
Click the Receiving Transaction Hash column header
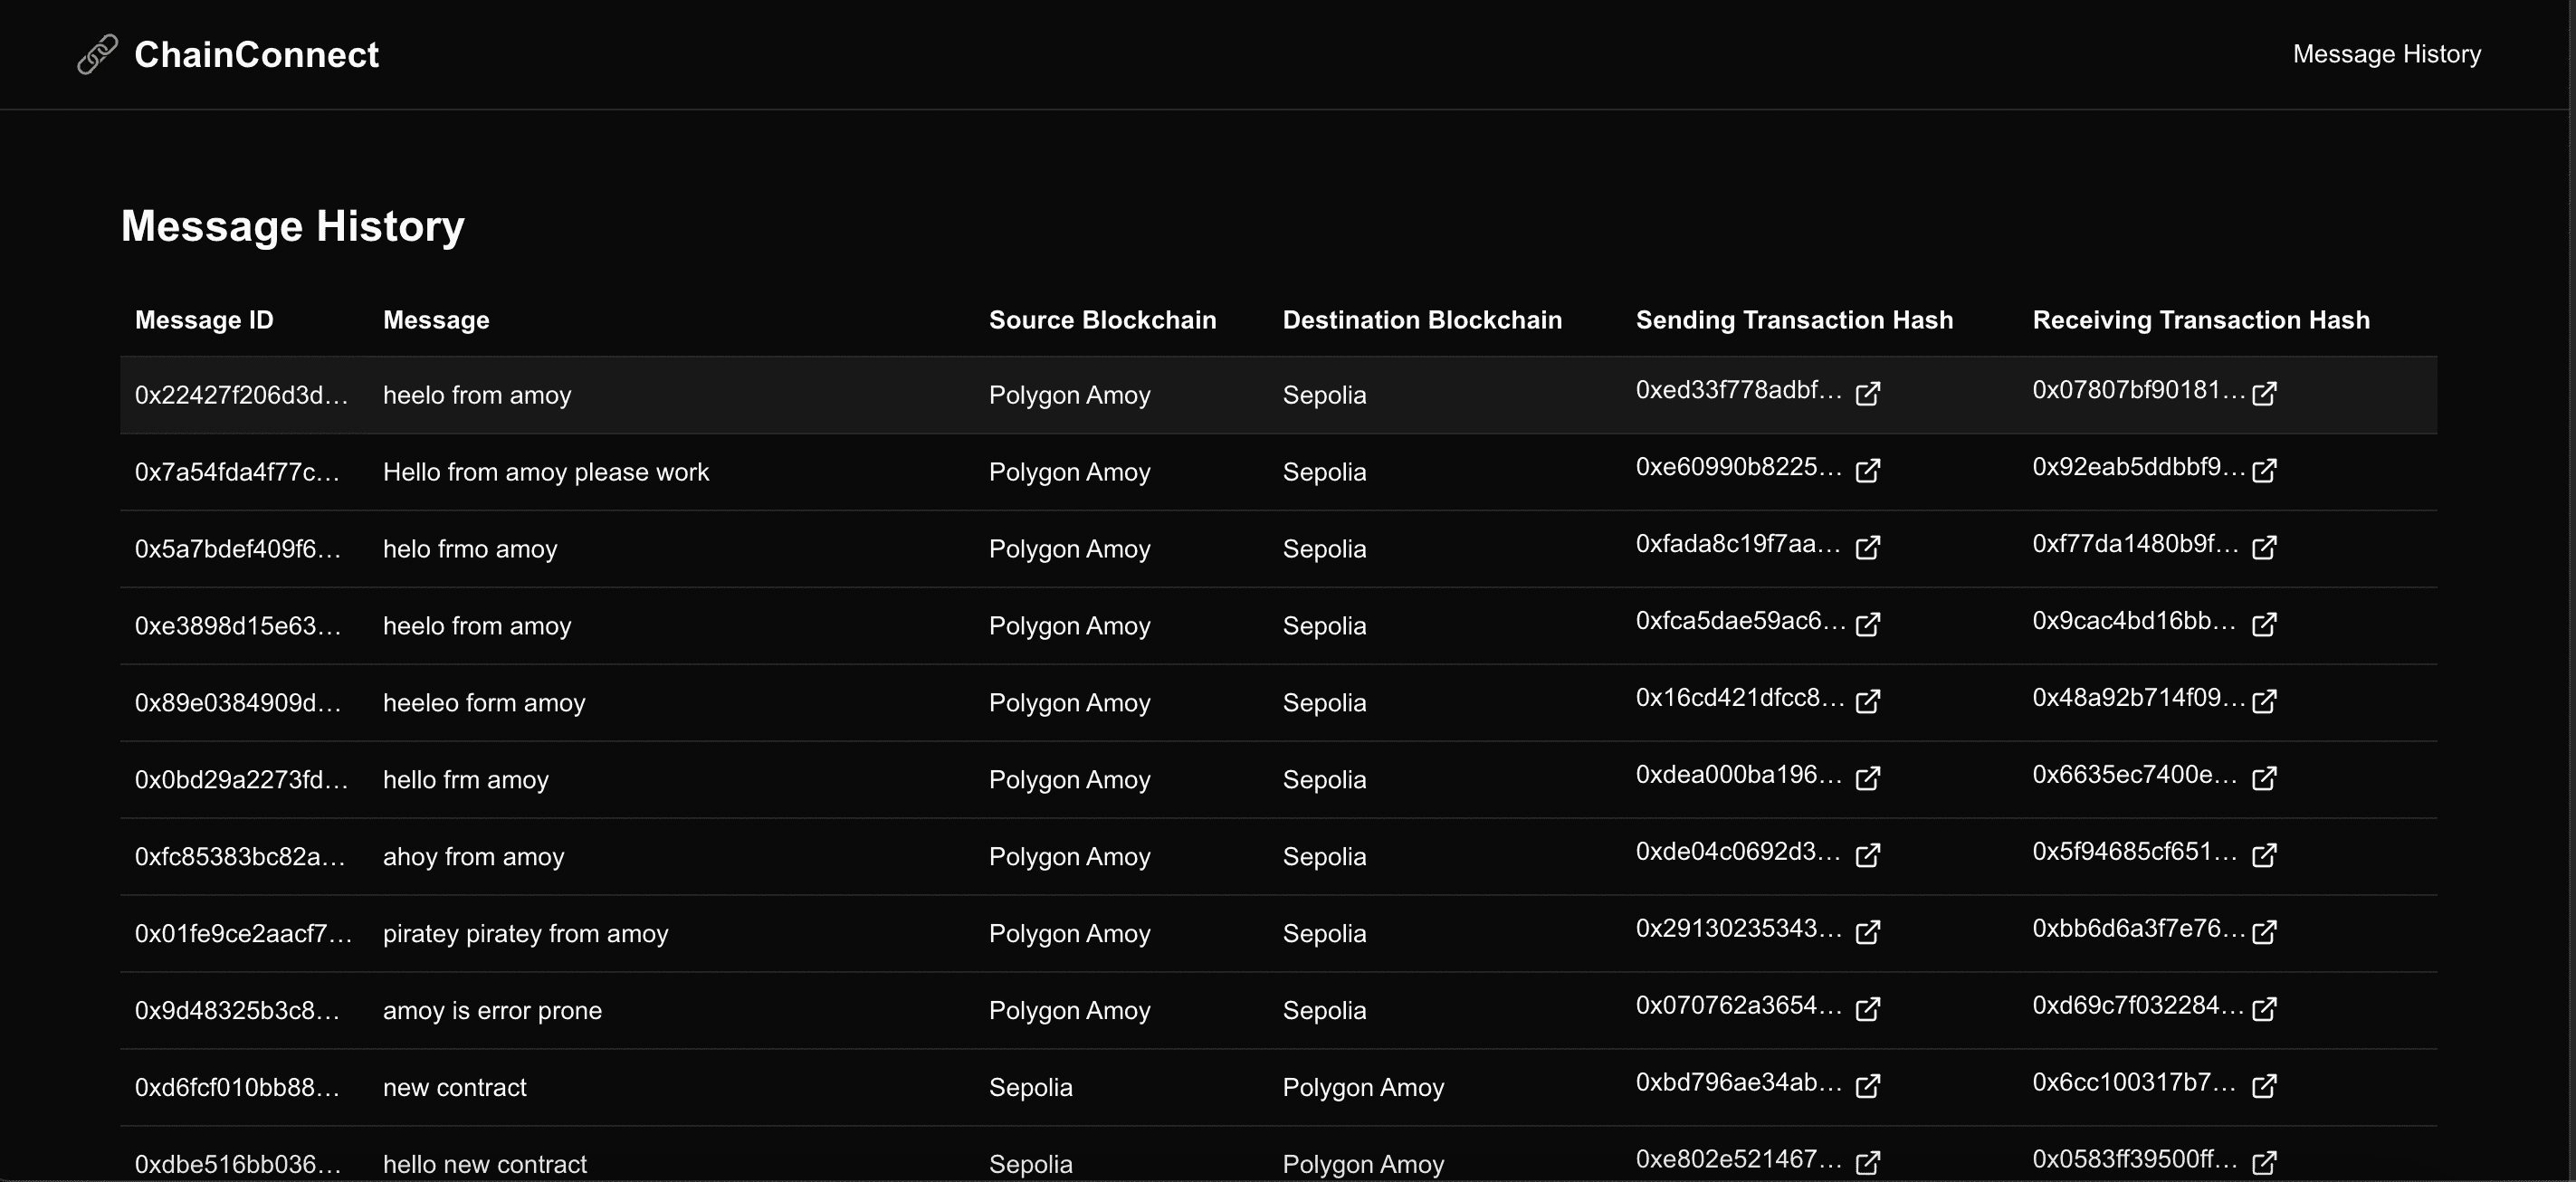pyautogui.click(x=2201, y=320)
